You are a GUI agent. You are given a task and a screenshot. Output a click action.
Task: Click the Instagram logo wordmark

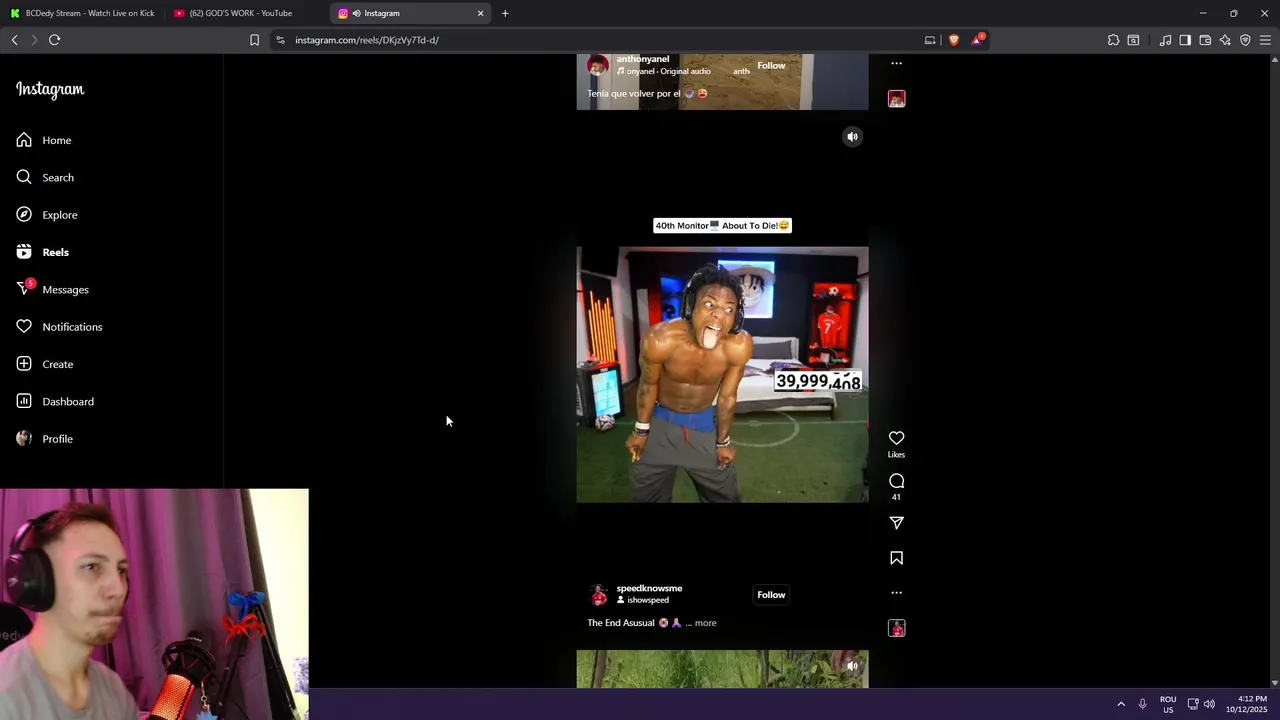pos(50,89)
